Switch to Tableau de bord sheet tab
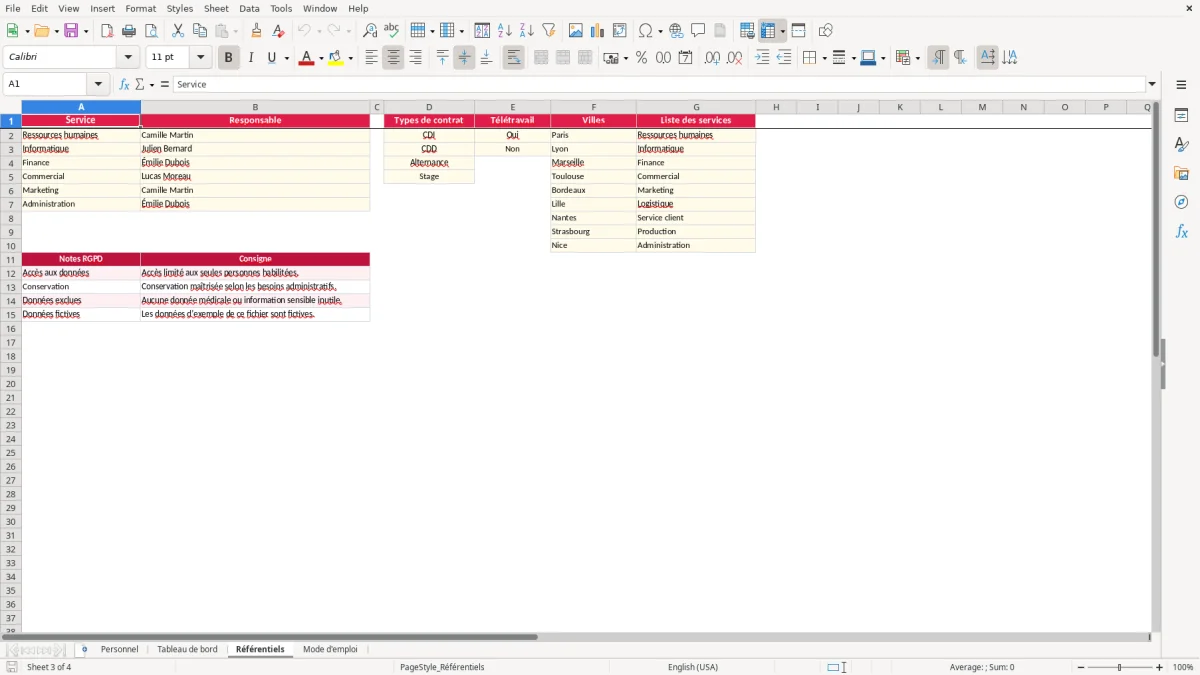Image resolution: width=1200 pixels, height=675 pixels. (187, 649)
